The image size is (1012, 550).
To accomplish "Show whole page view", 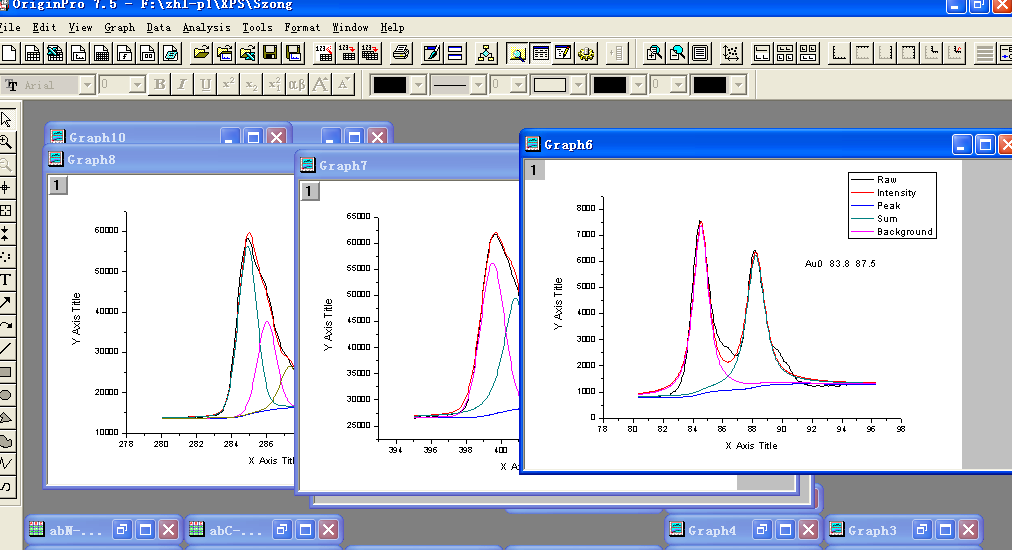I will pyautogui.click(x=700, y=53).
